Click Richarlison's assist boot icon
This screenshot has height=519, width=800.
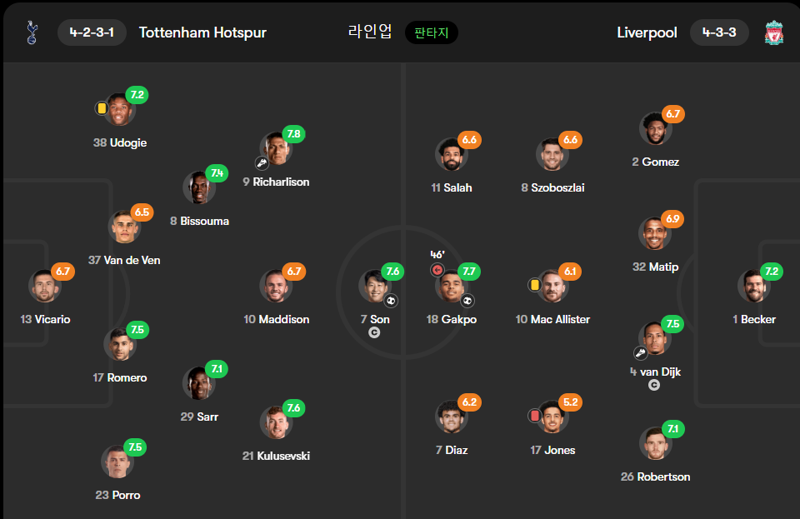(262, 163)
